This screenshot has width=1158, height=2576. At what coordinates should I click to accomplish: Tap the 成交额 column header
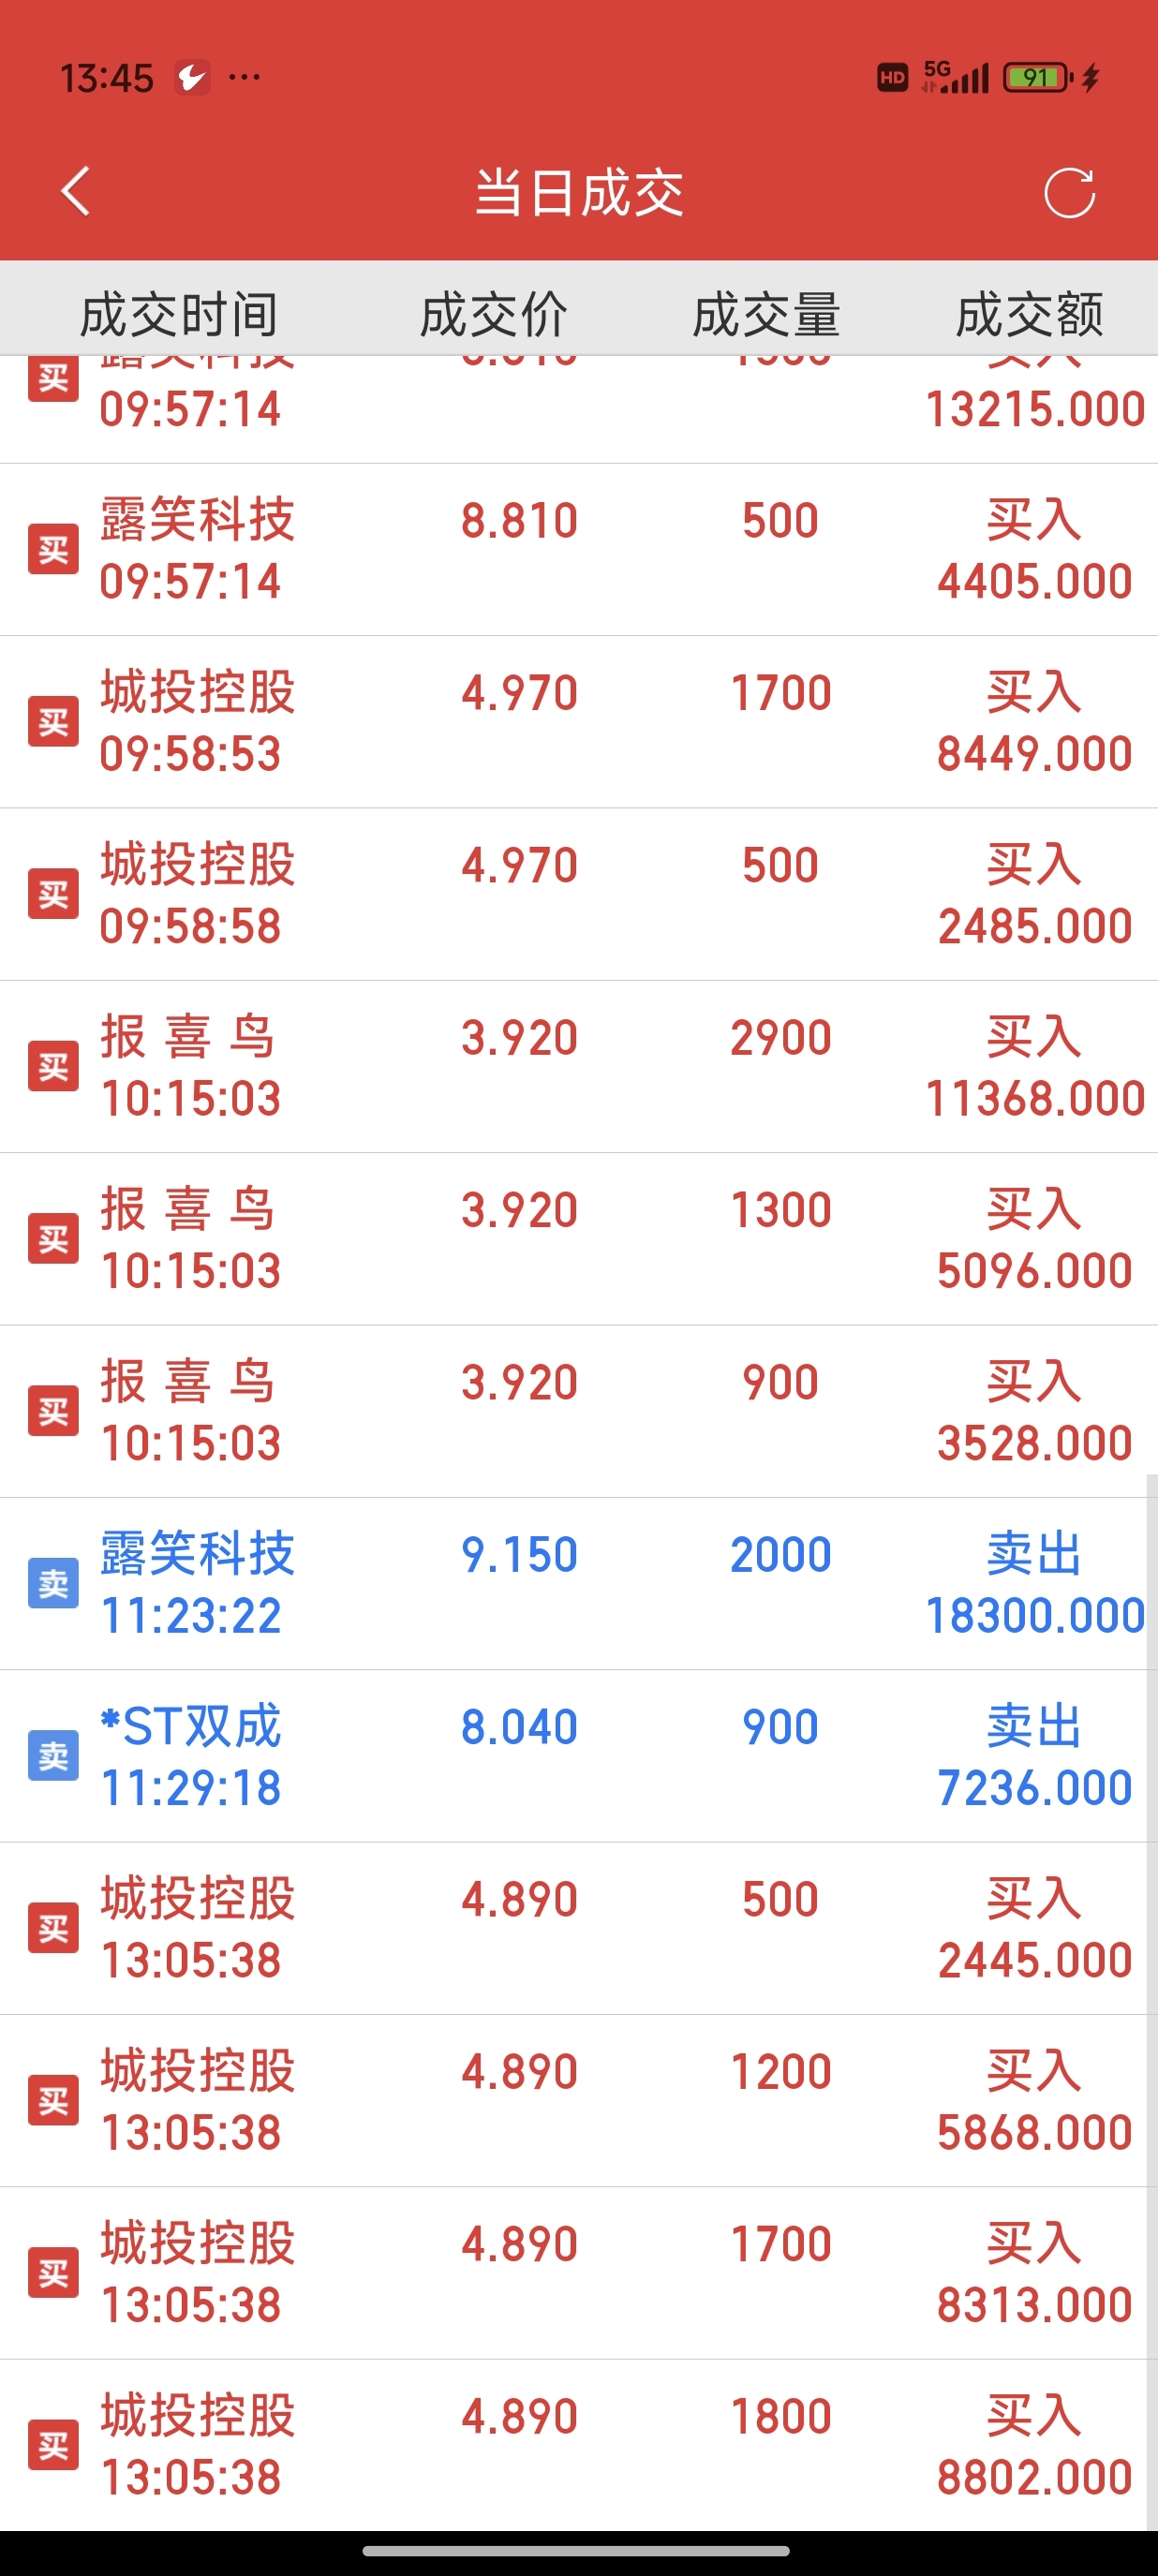point(1029,315)
